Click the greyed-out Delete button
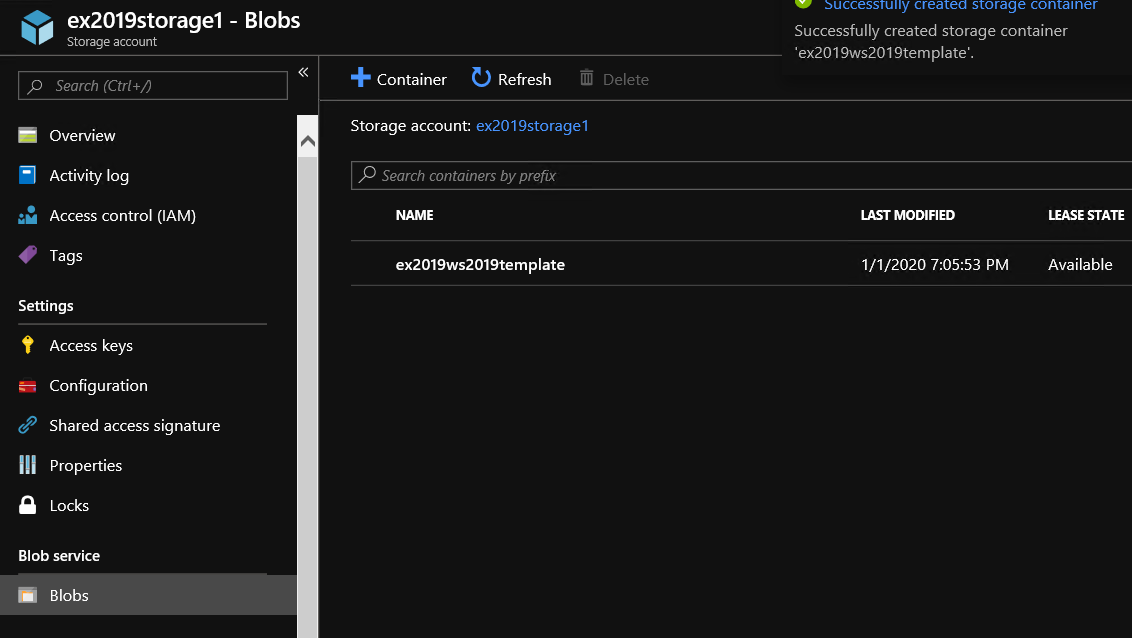 click(x=614, y=79)
